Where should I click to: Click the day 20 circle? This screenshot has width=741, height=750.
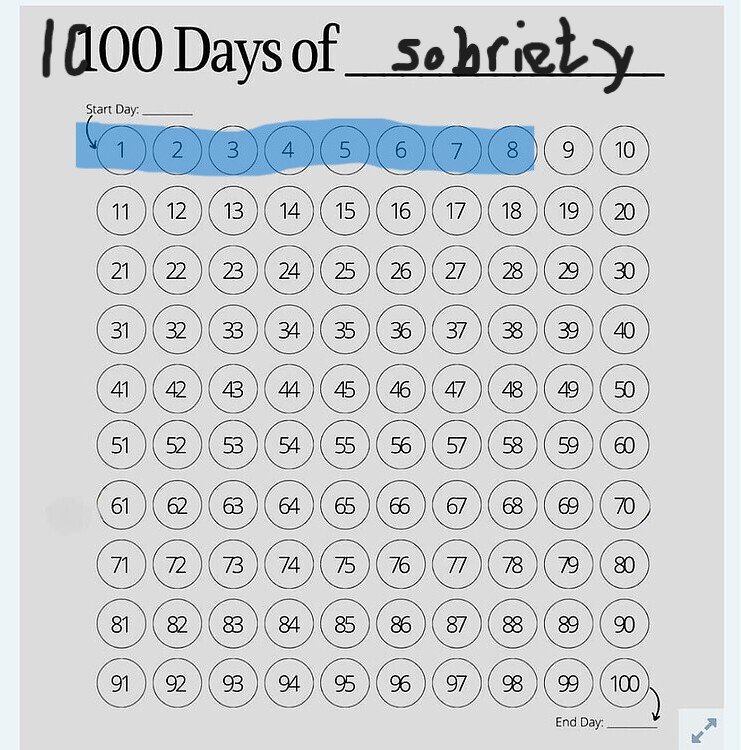[x=624, y=211]
